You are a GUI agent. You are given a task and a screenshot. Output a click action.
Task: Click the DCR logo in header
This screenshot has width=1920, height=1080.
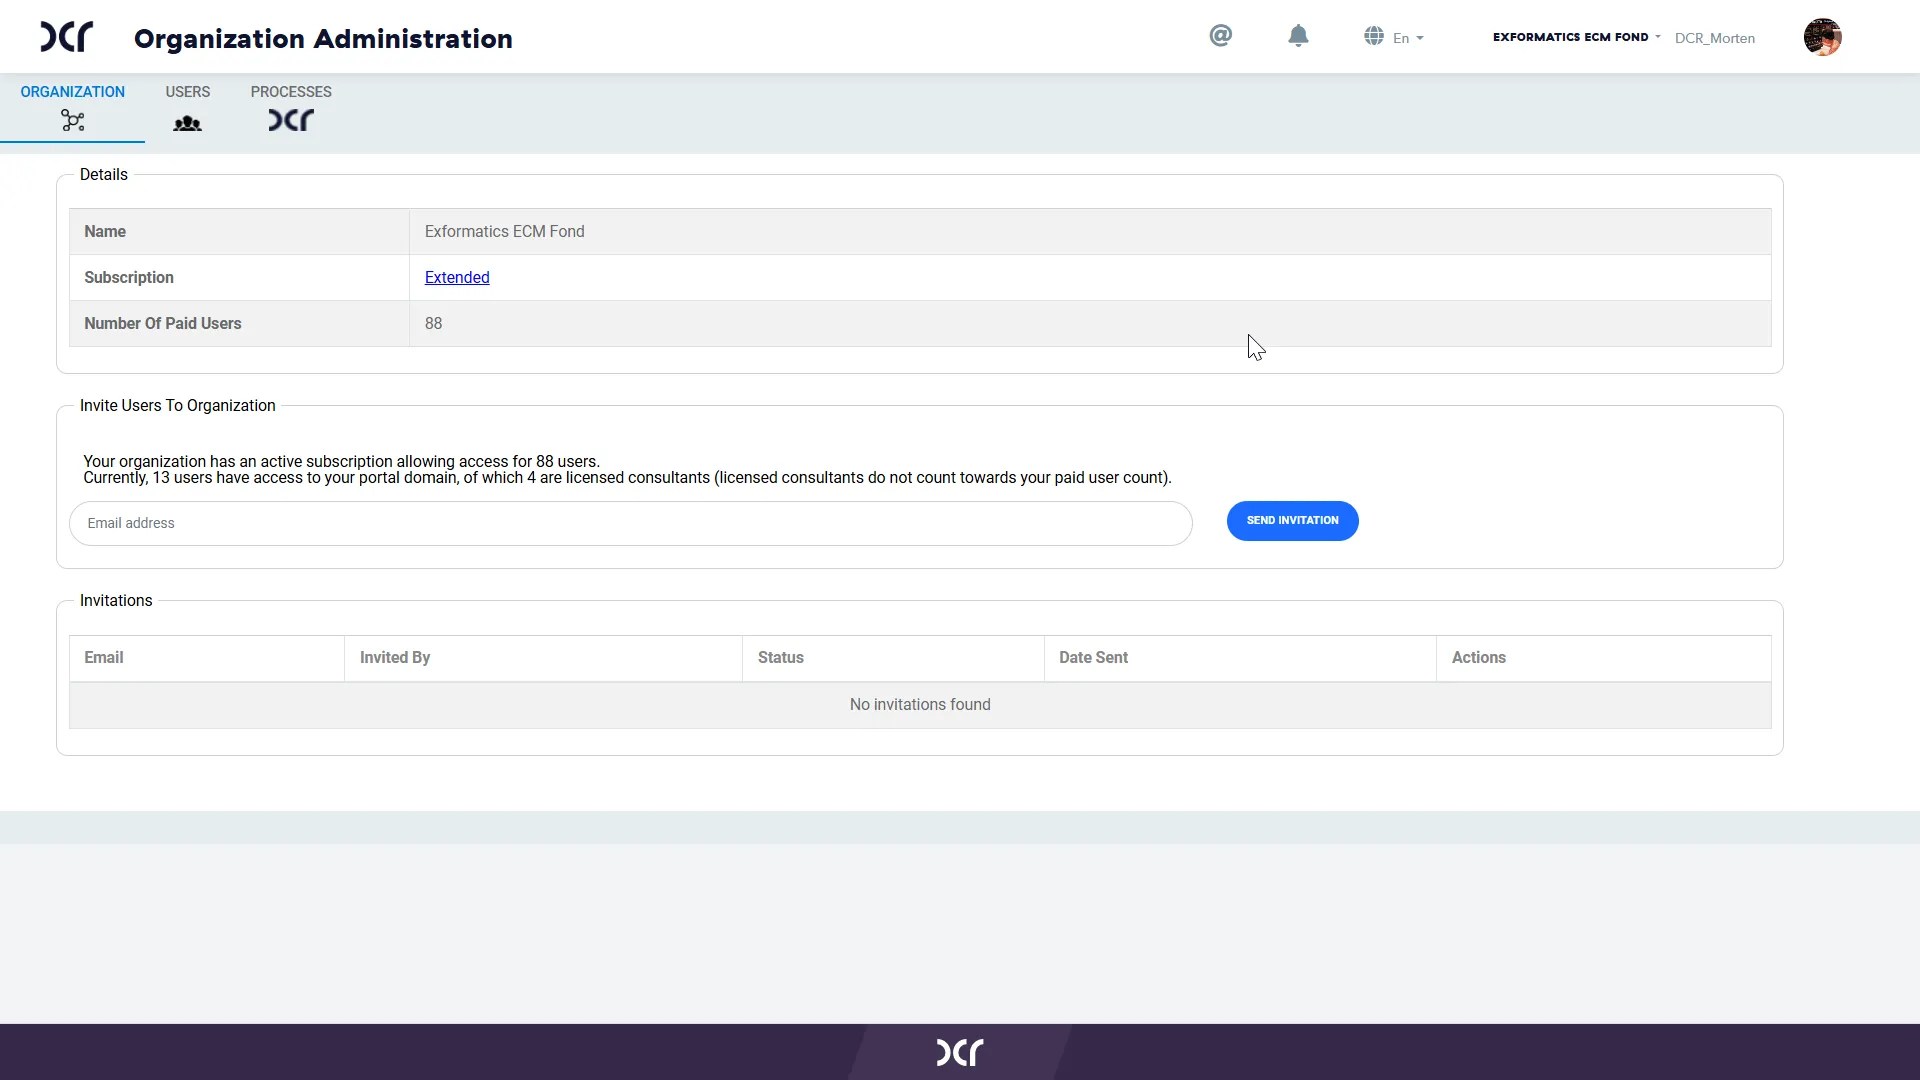(x=66, y=37)
